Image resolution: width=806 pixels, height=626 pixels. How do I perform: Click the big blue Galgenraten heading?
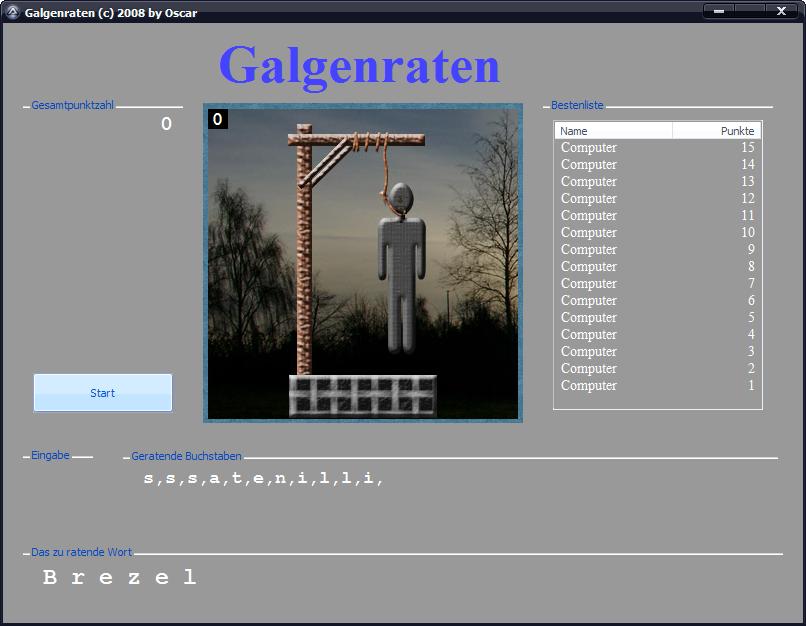click(359, 66)
